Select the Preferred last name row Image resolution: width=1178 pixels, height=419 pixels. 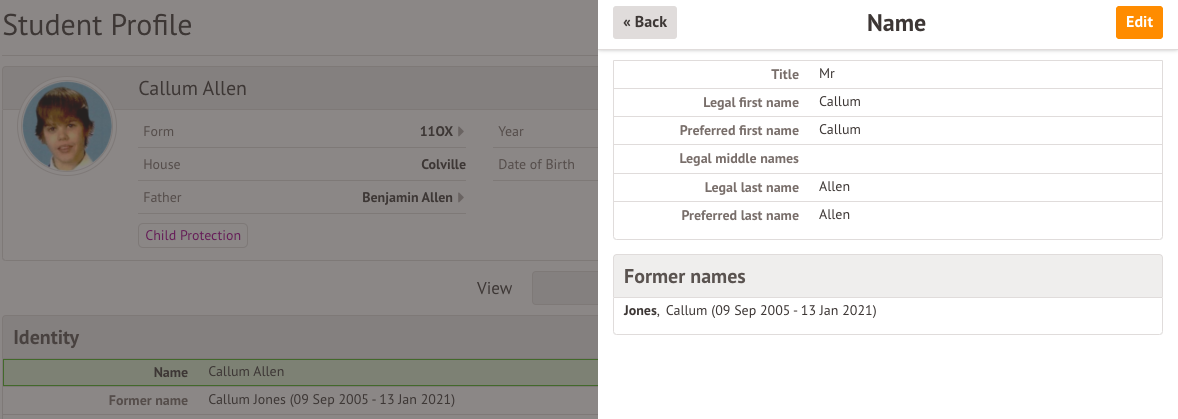887,215
